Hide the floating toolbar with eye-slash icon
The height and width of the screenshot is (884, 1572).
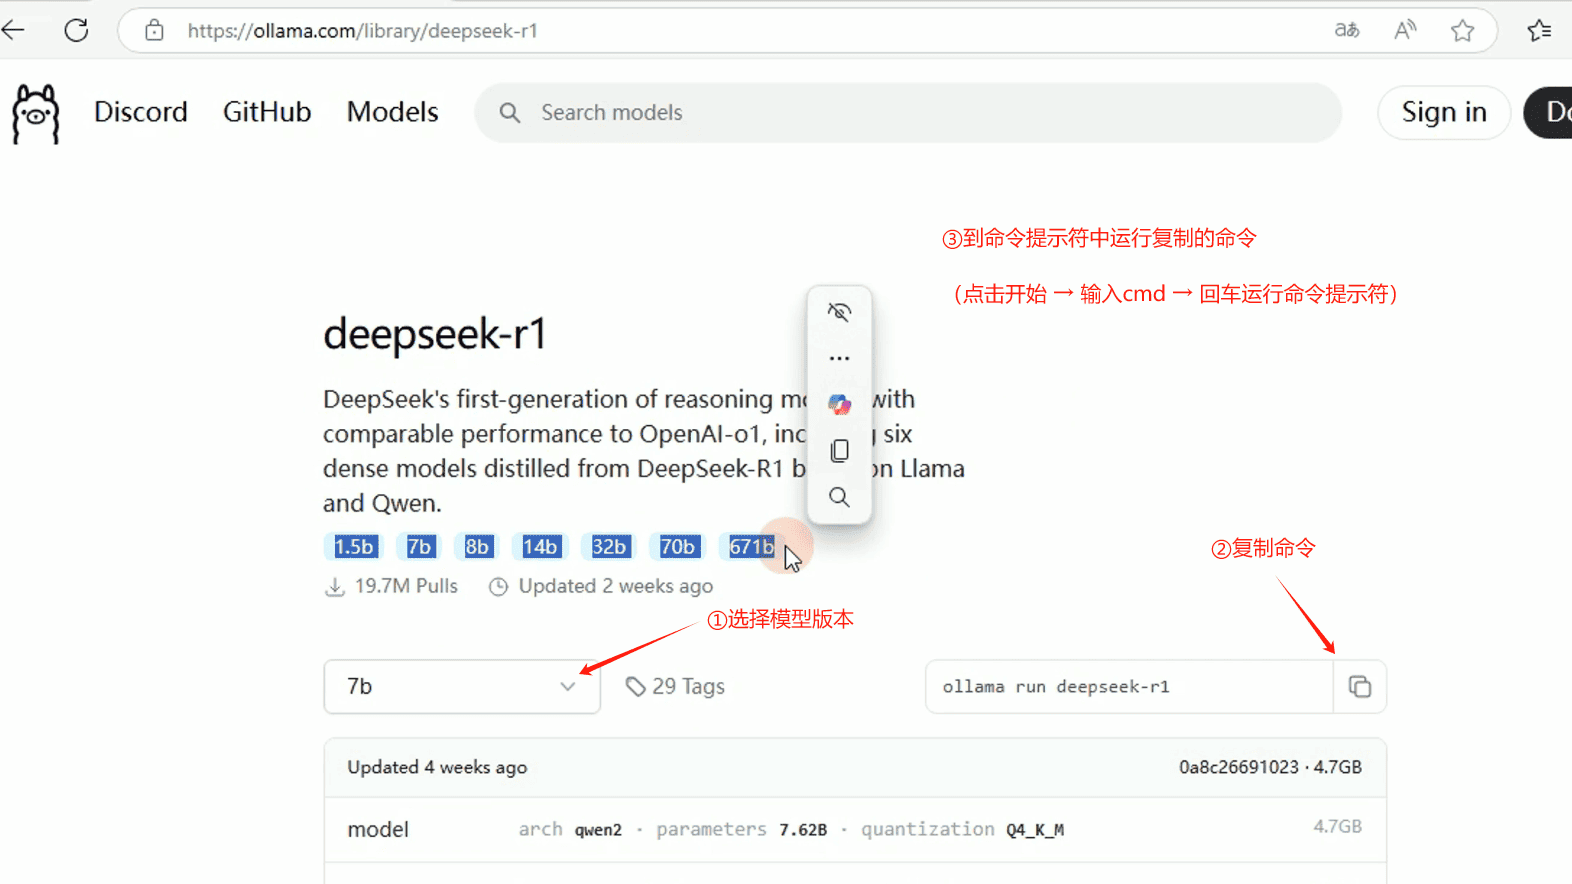pyautogui.click(x=839, y=312)
